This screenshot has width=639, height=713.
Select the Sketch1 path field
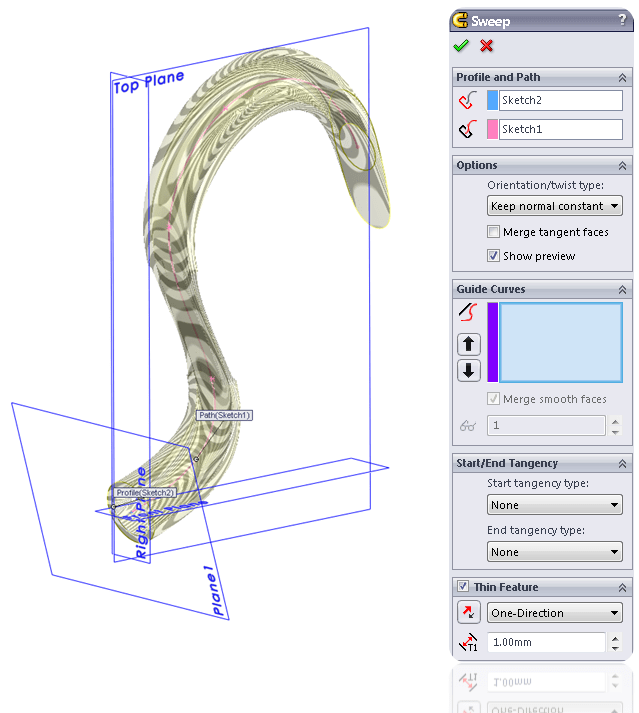click(560, 129)
